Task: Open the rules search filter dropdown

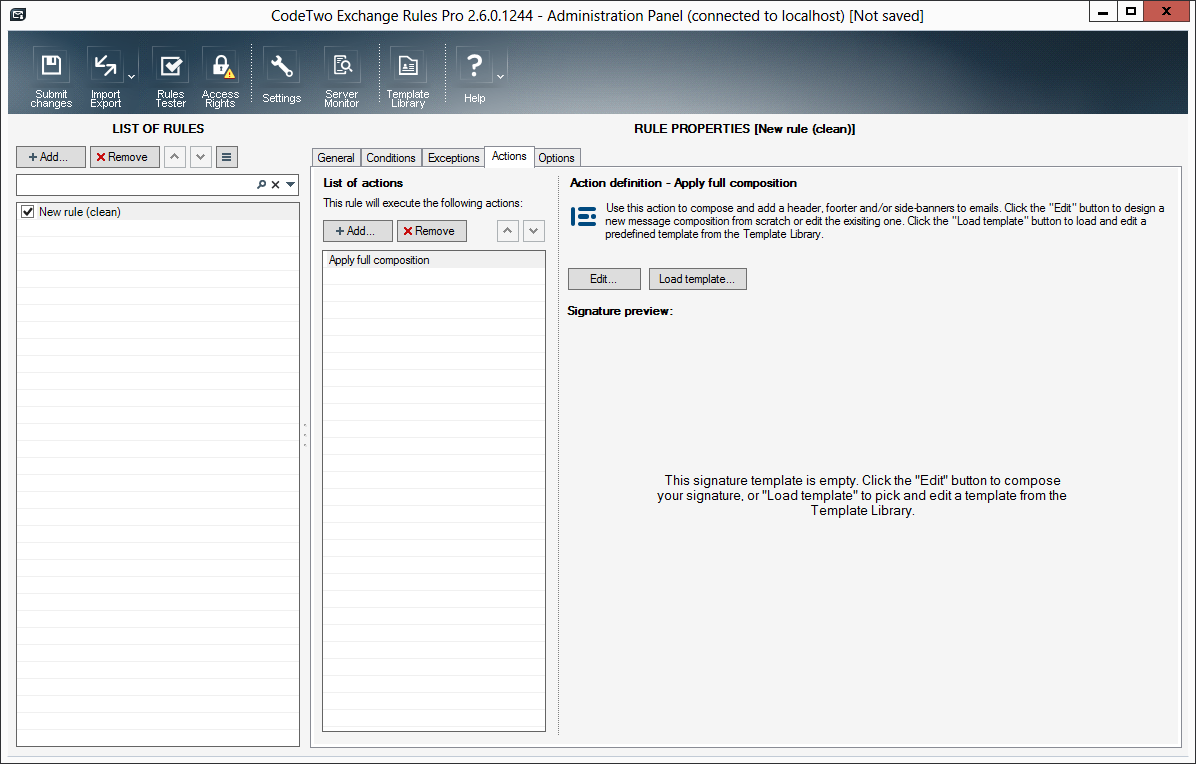Action: 290,185
